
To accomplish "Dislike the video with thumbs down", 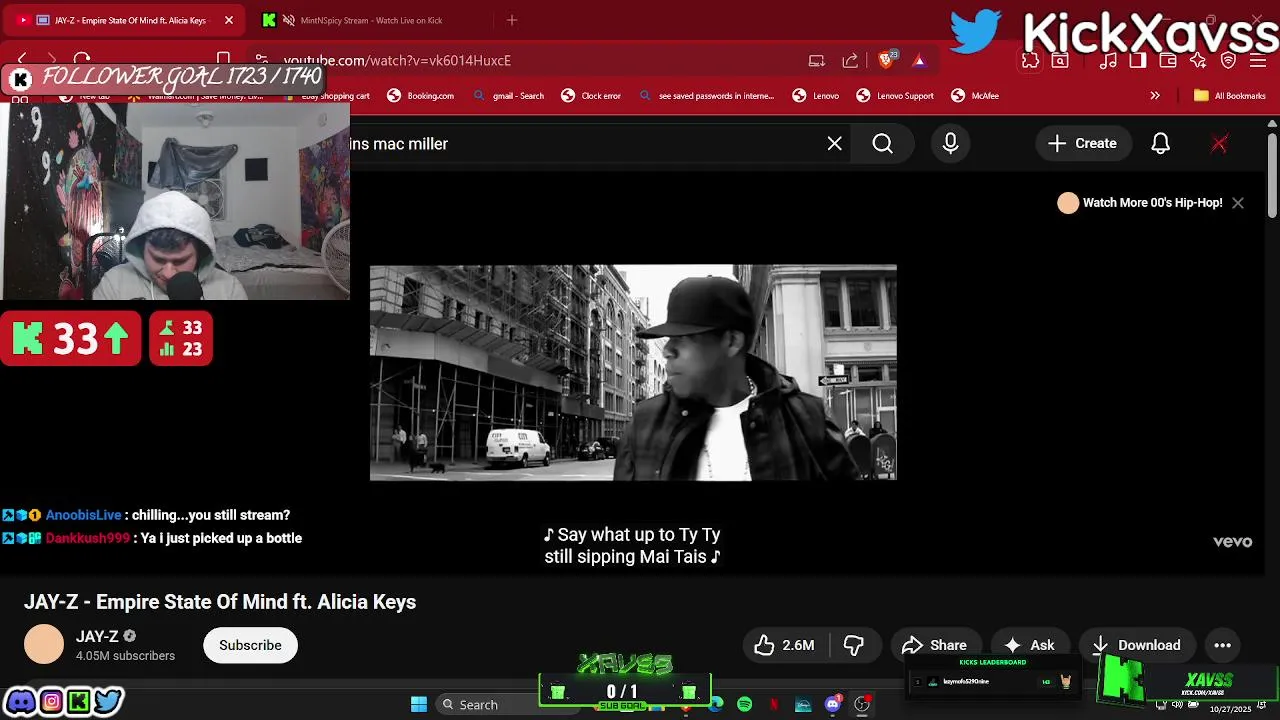I will [854, 645].
